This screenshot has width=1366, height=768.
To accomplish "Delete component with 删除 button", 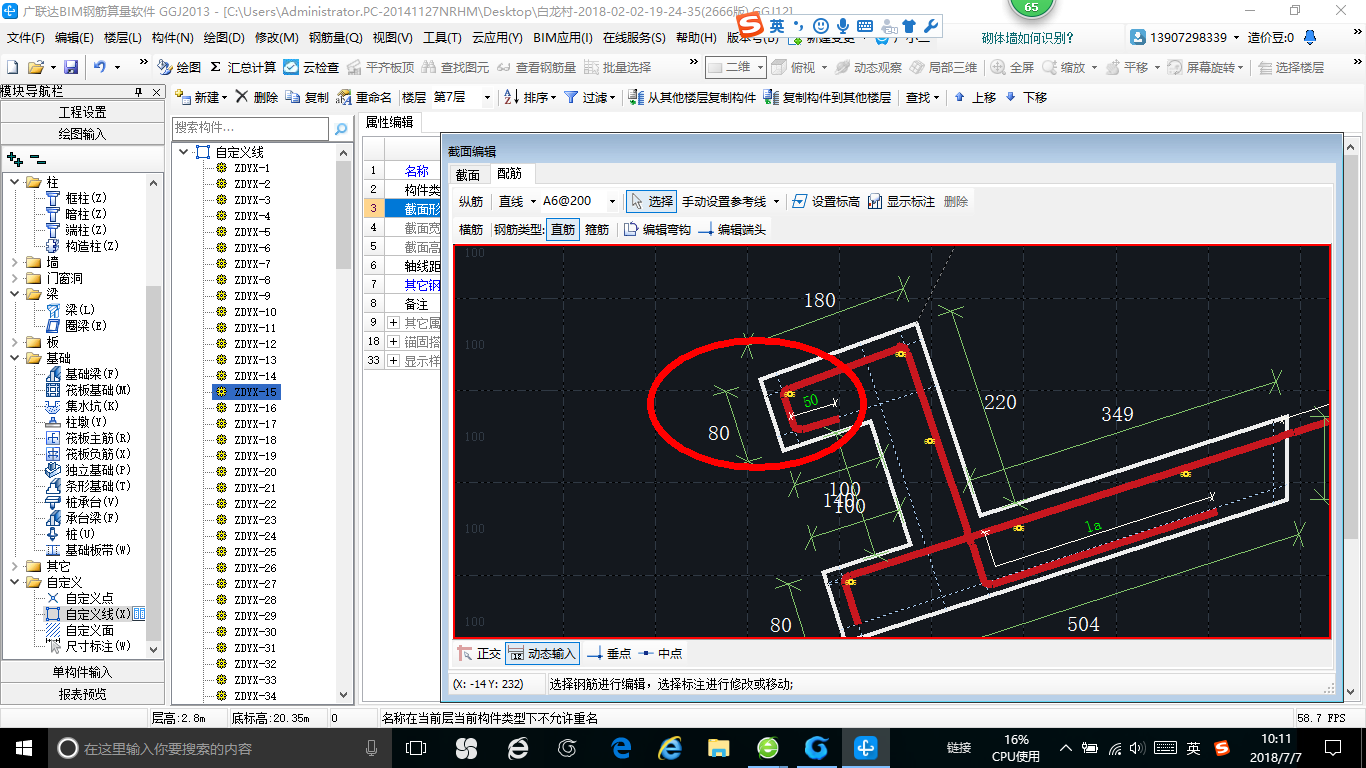I will tap(258, 97).
